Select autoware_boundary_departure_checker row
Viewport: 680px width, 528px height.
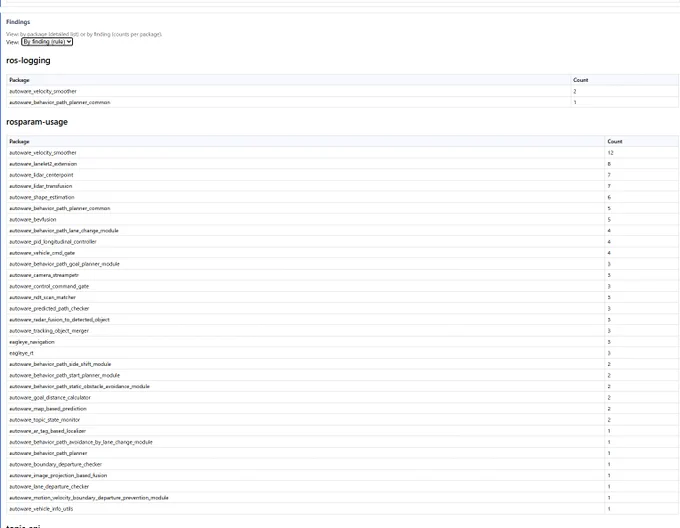[343, 464]
